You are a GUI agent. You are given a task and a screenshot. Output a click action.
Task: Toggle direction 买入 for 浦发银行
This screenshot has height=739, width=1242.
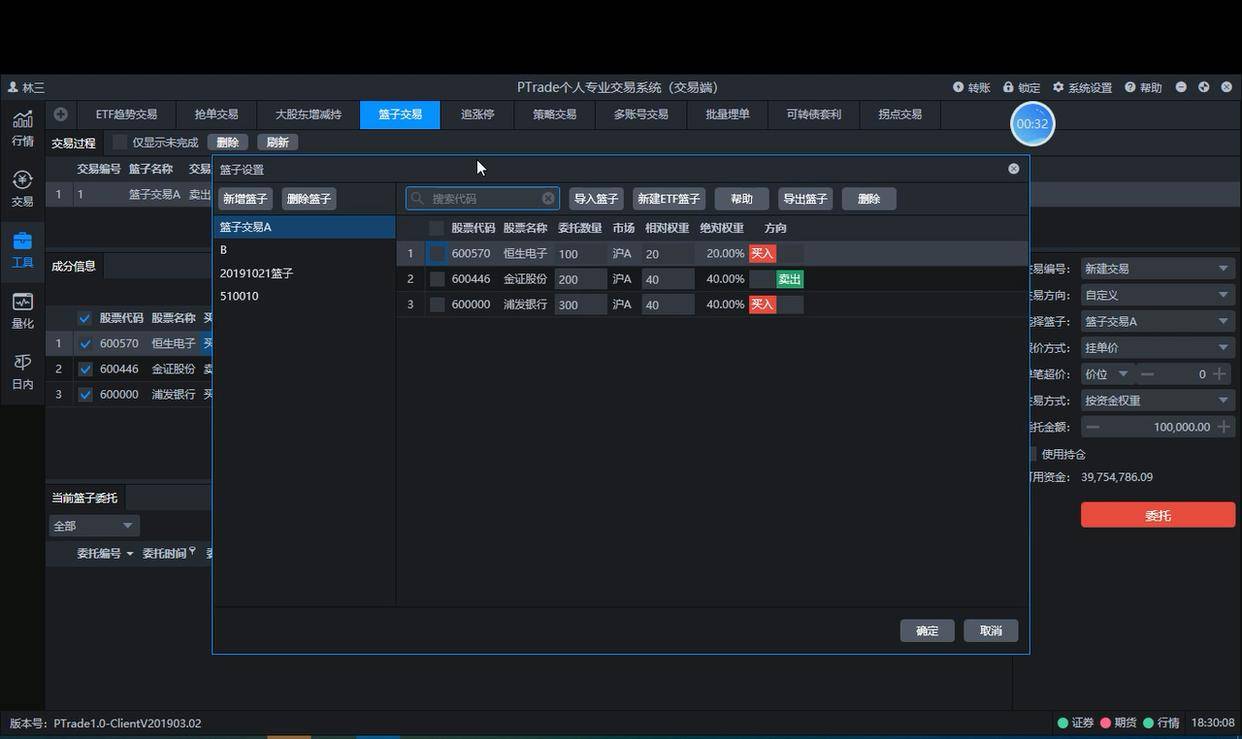pos(763,304)
